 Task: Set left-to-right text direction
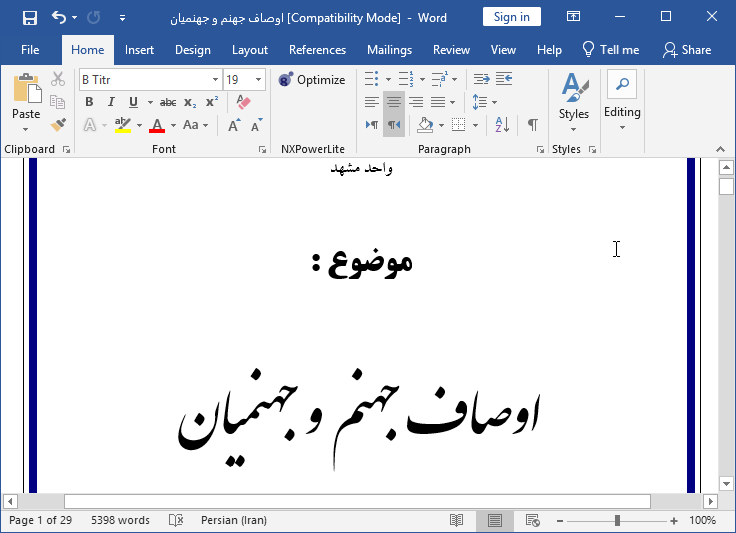click(372, 125)
